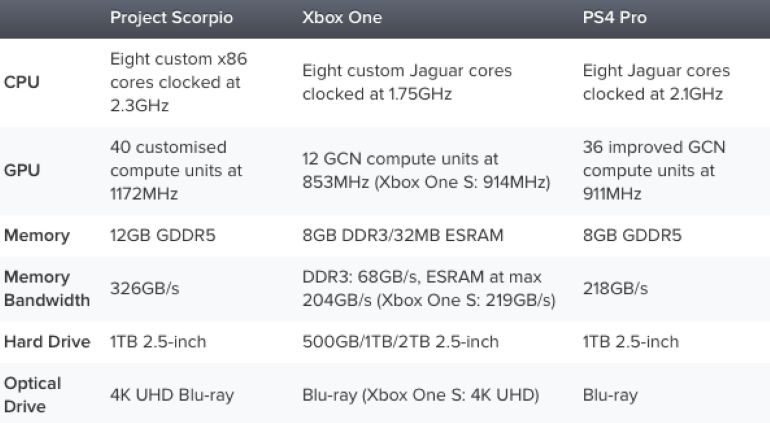
Task: Click the 12GB GDDR5 memory cell
Action: (x=162, y=236)
